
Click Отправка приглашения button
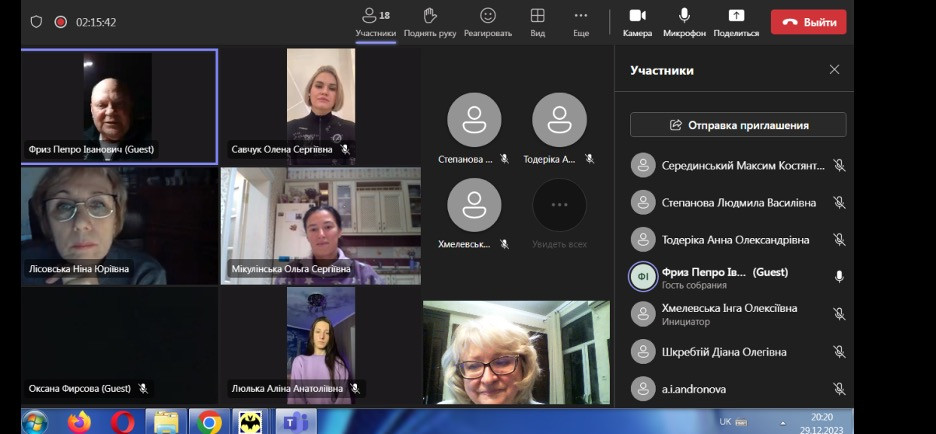tap(738, 125)
